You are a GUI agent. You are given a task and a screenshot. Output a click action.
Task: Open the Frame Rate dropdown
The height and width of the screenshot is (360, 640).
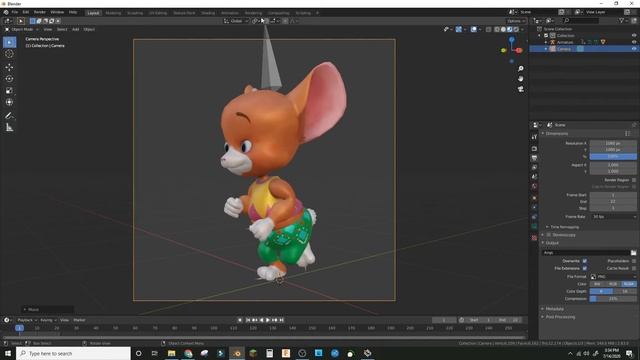613,216
